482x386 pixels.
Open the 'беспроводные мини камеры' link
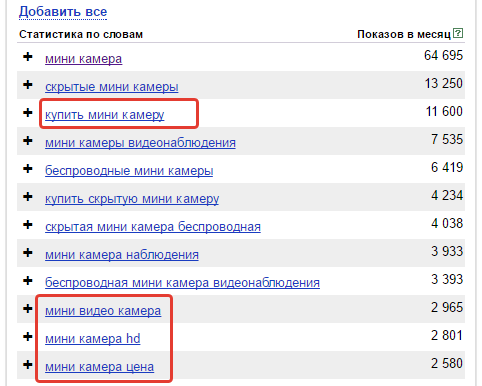(129, 171)
